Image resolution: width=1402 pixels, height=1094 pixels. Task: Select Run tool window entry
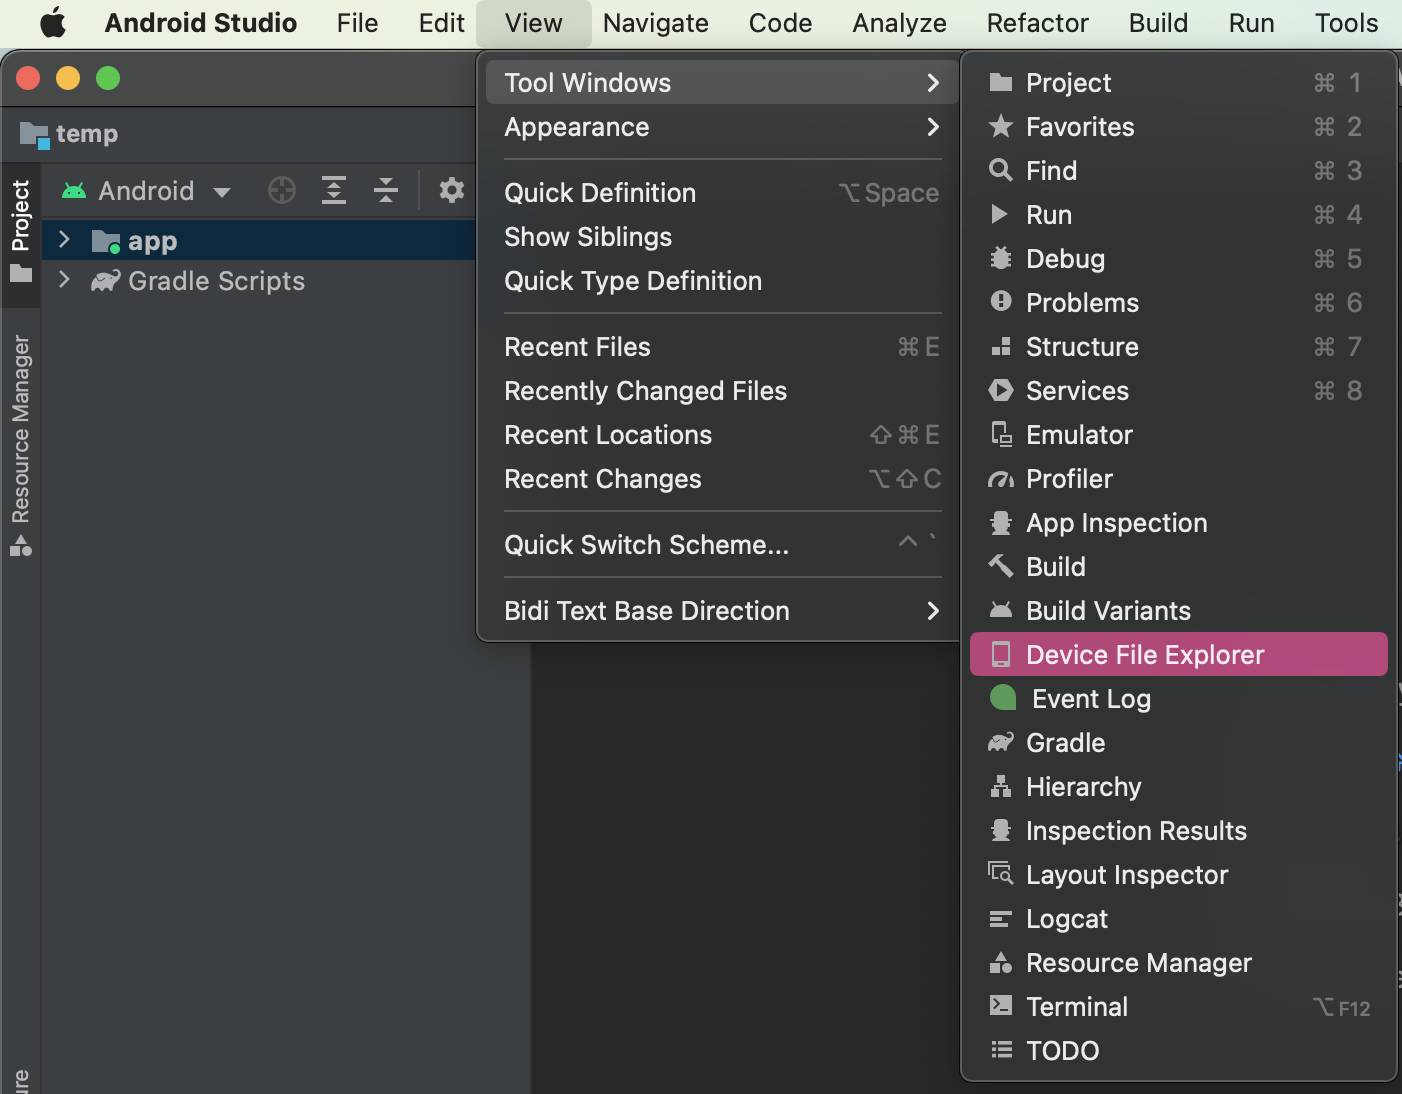pyautogui.click(x=1178, y=215)
